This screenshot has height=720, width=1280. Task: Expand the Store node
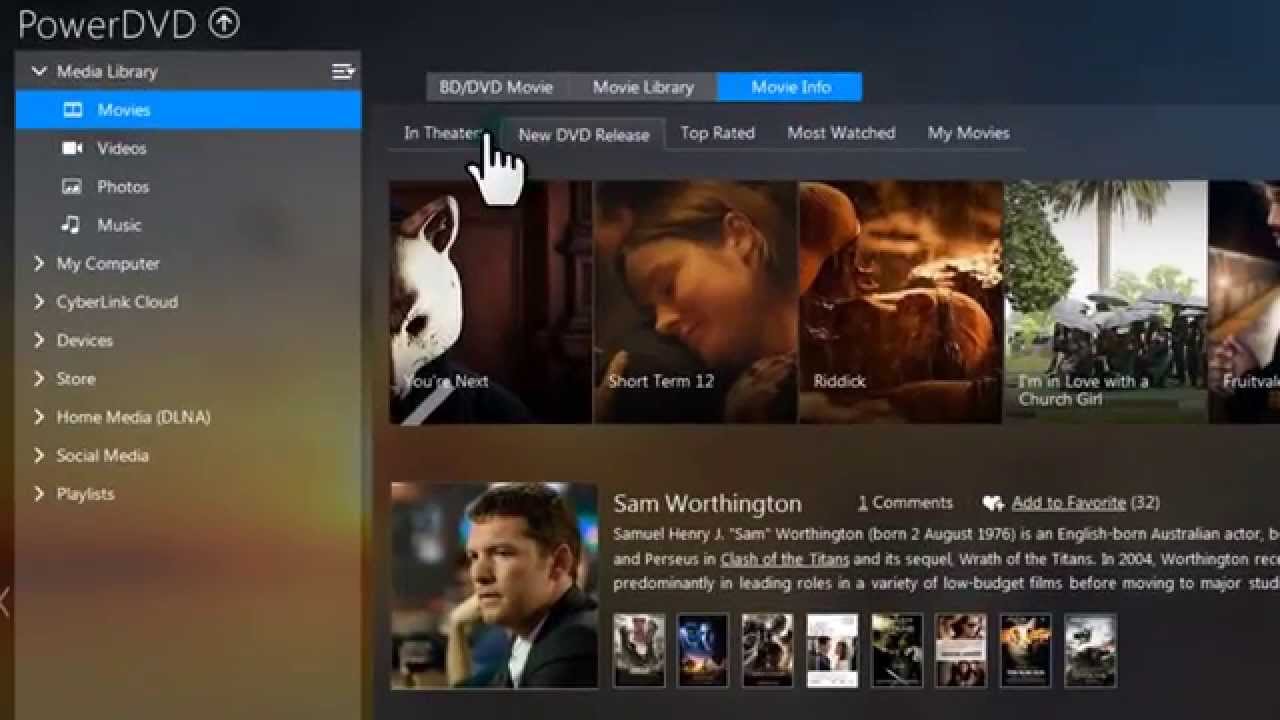click(x=39, y=378)
